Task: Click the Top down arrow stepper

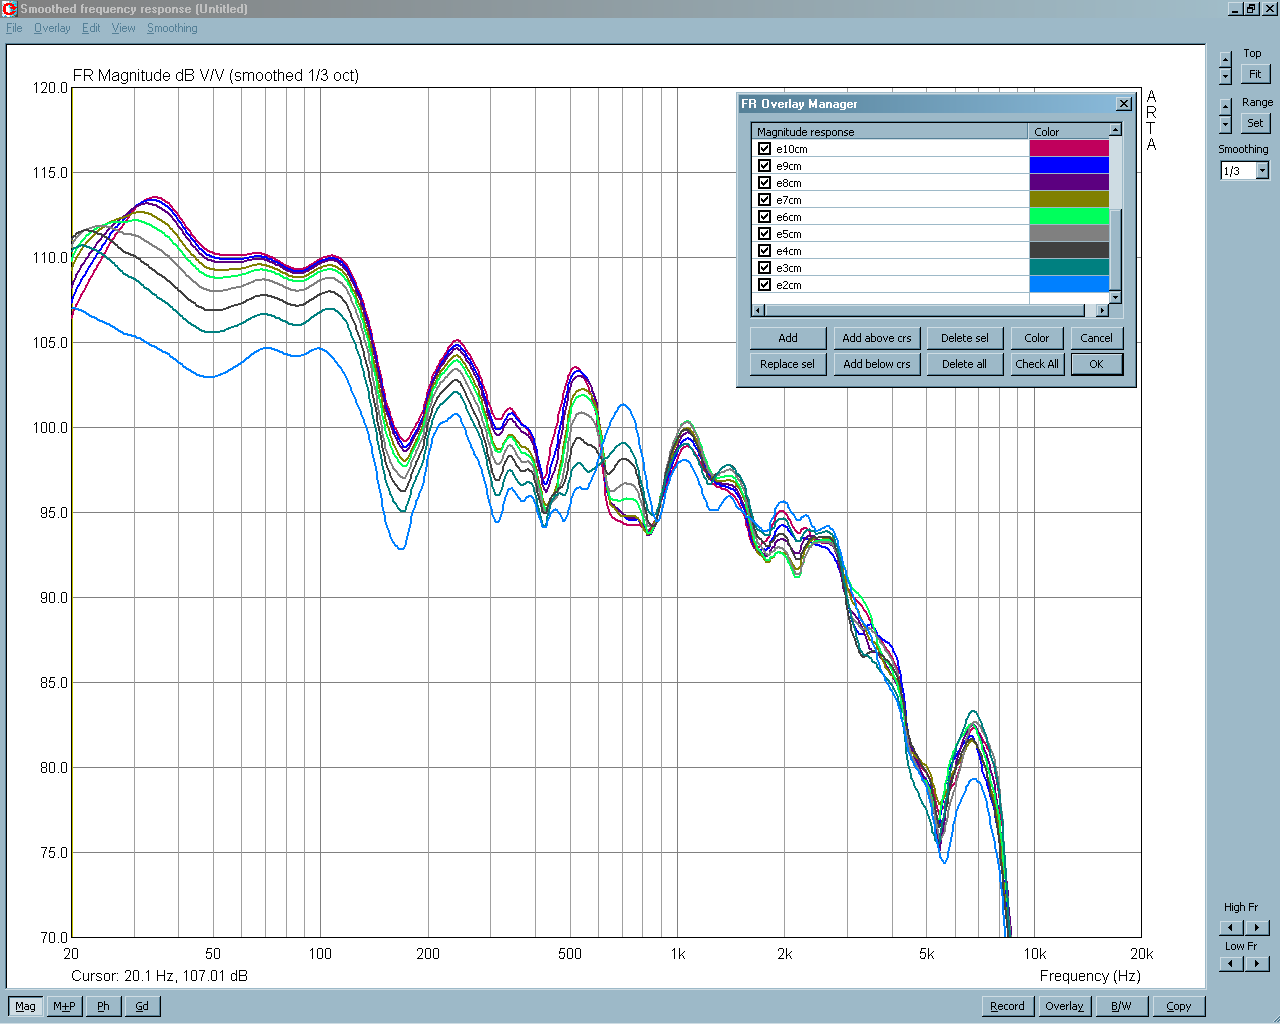Action: click(1226, 77)
